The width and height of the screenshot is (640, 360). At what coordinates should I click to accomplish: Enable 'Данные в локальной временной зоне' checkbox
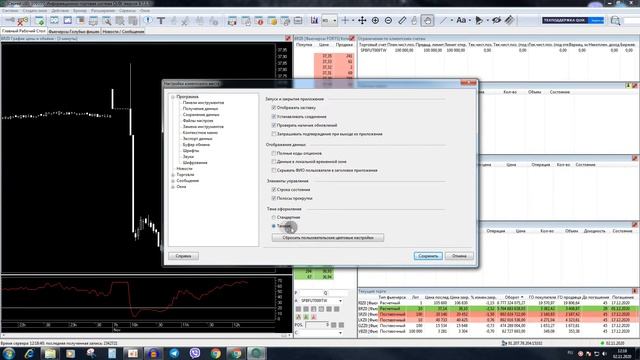pos(274,162)
